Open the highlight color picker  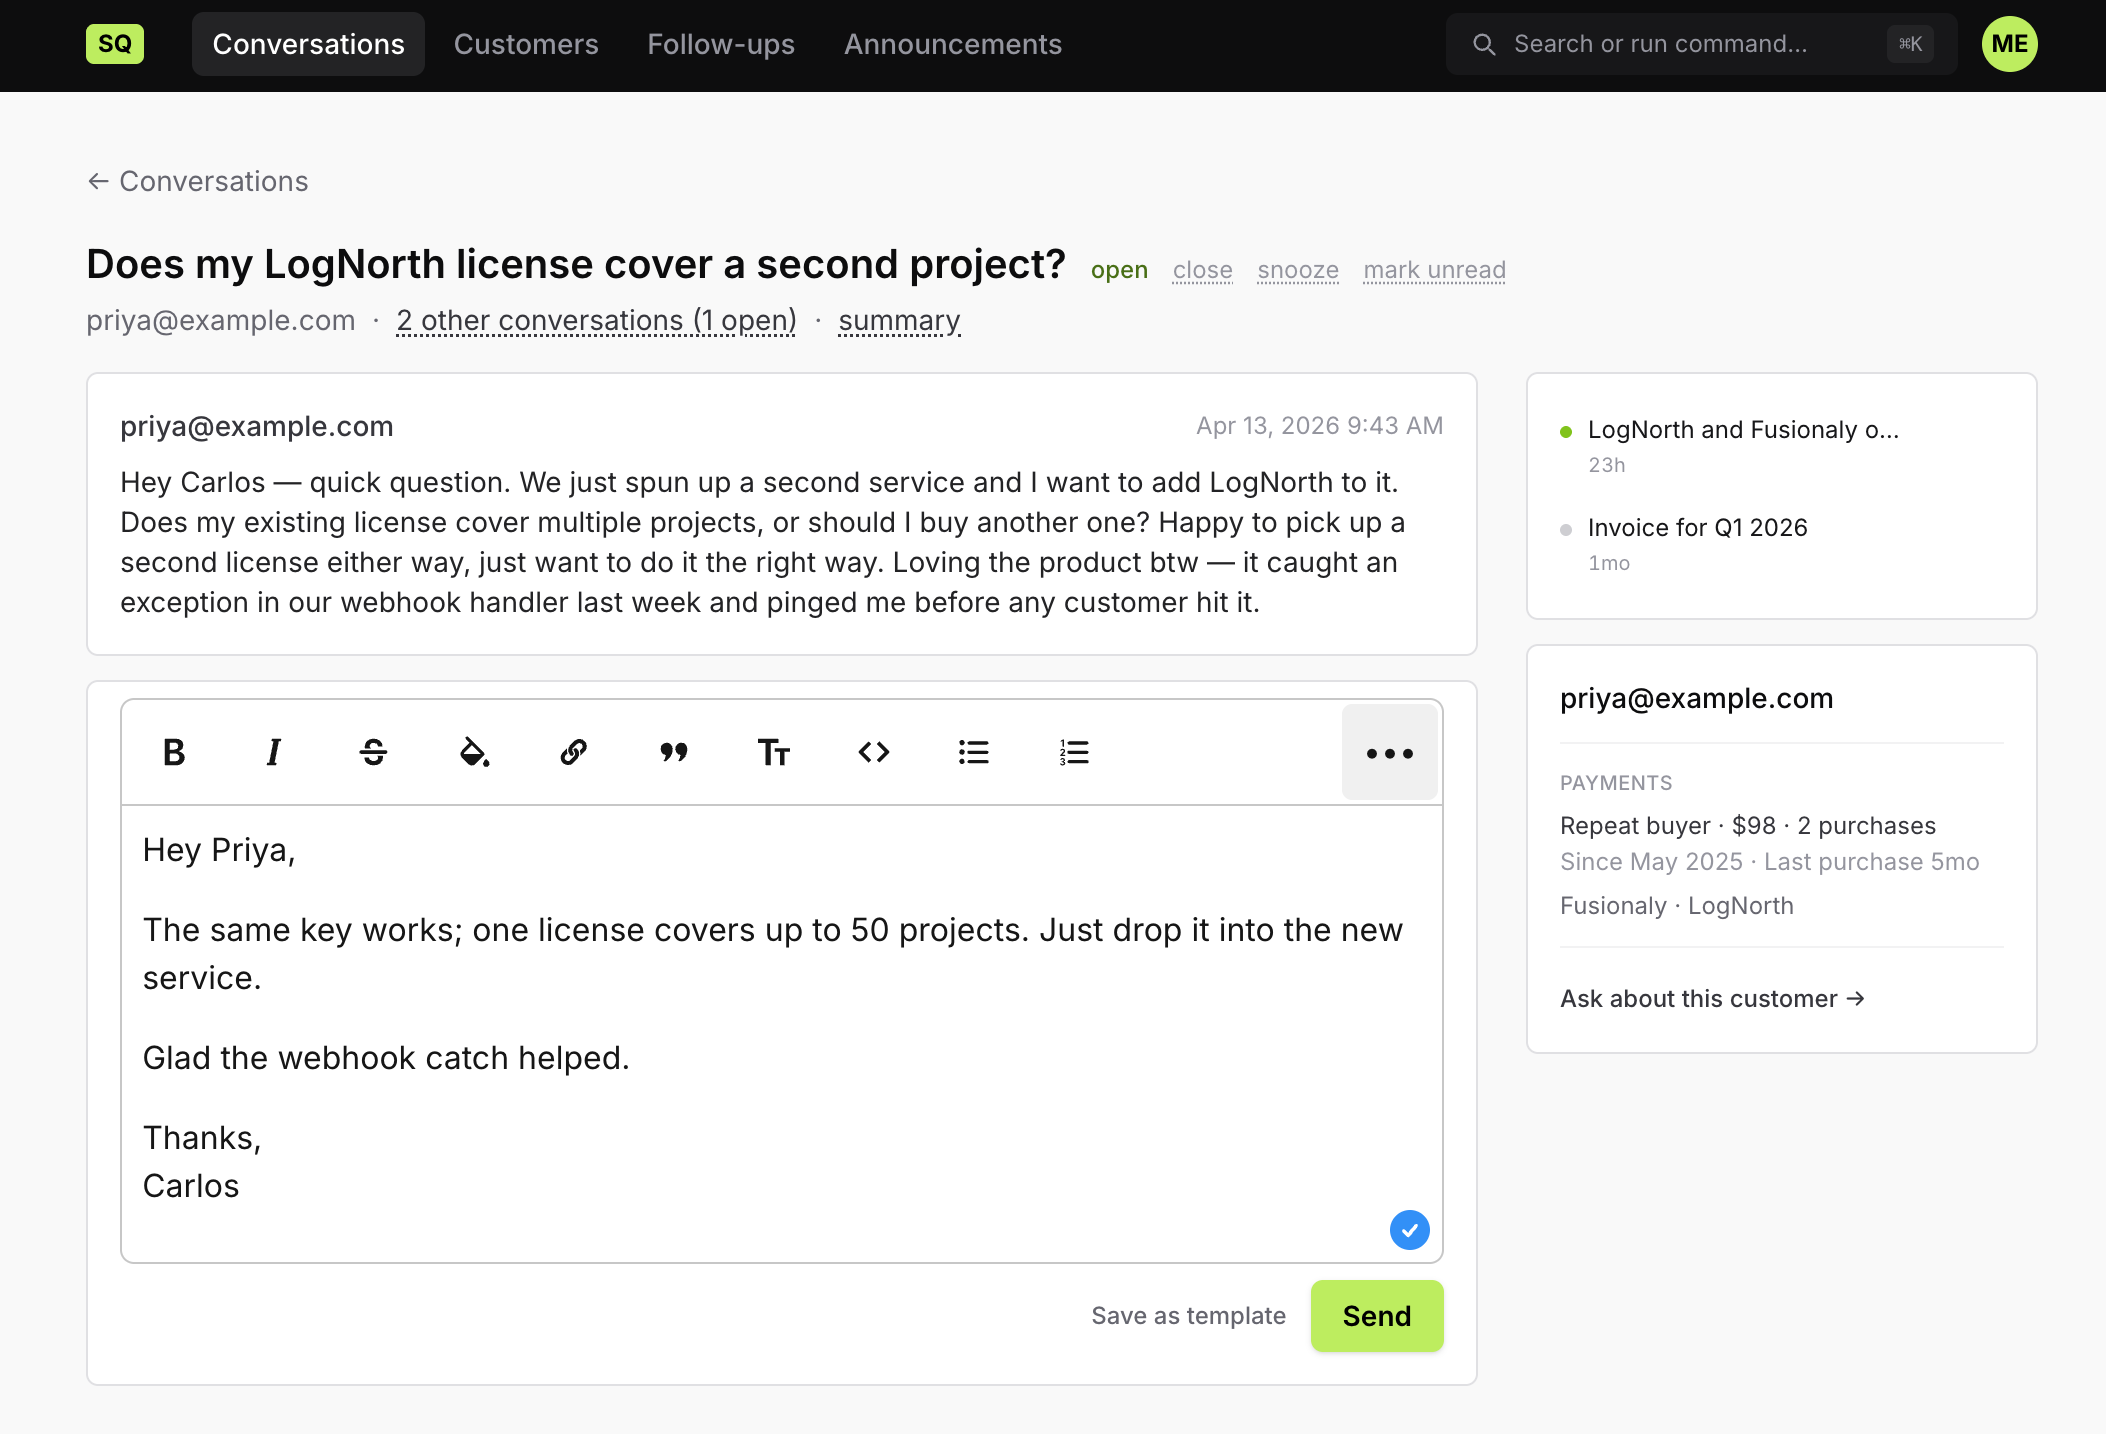pos(472,752)
